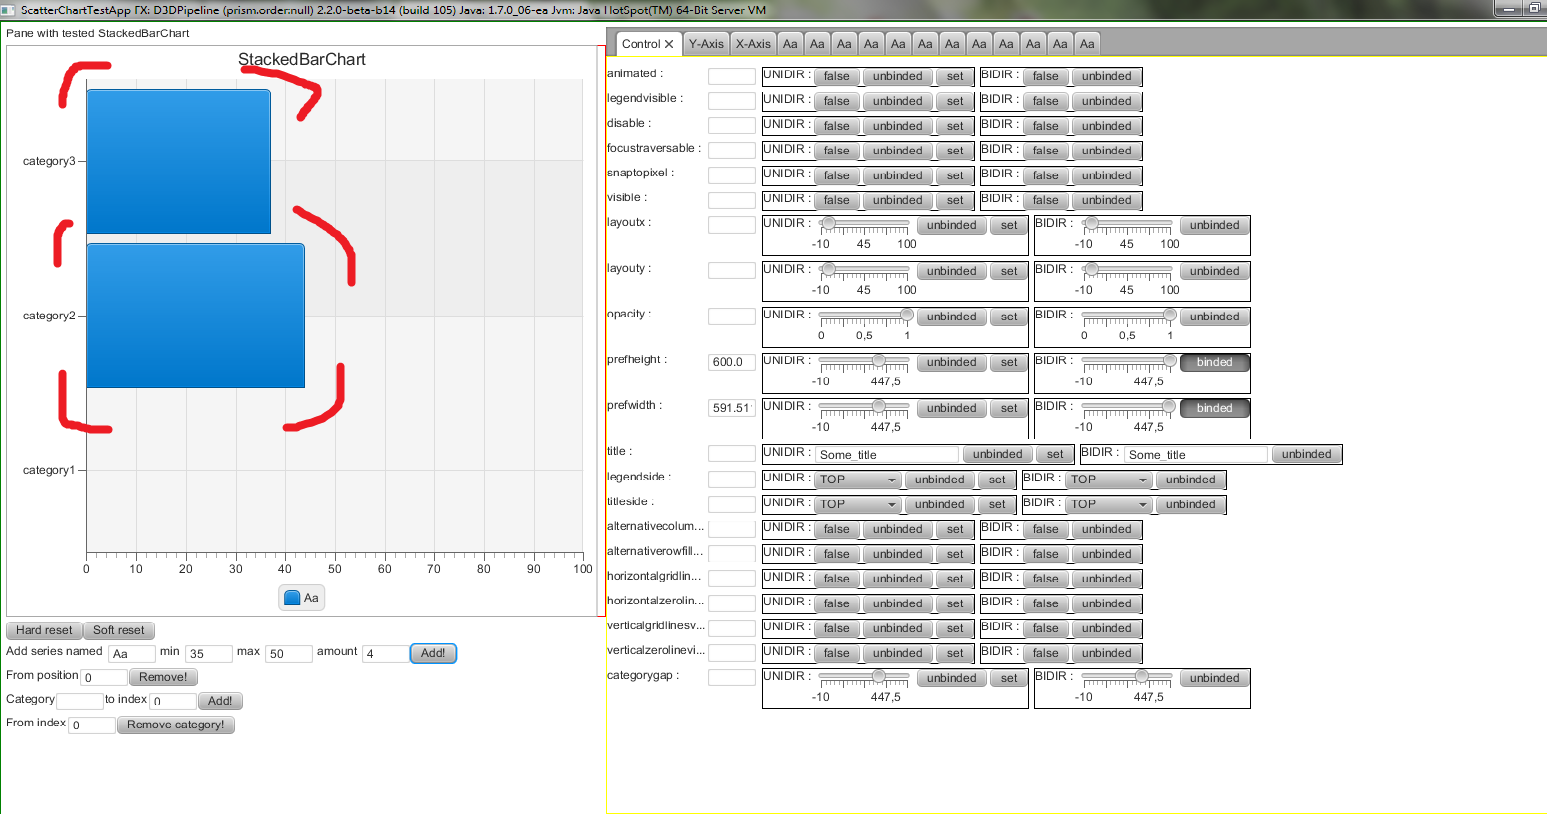This screenshot has height=814, width=1547.
Task: Click the Remove category! button
Action: coord(176,725)
